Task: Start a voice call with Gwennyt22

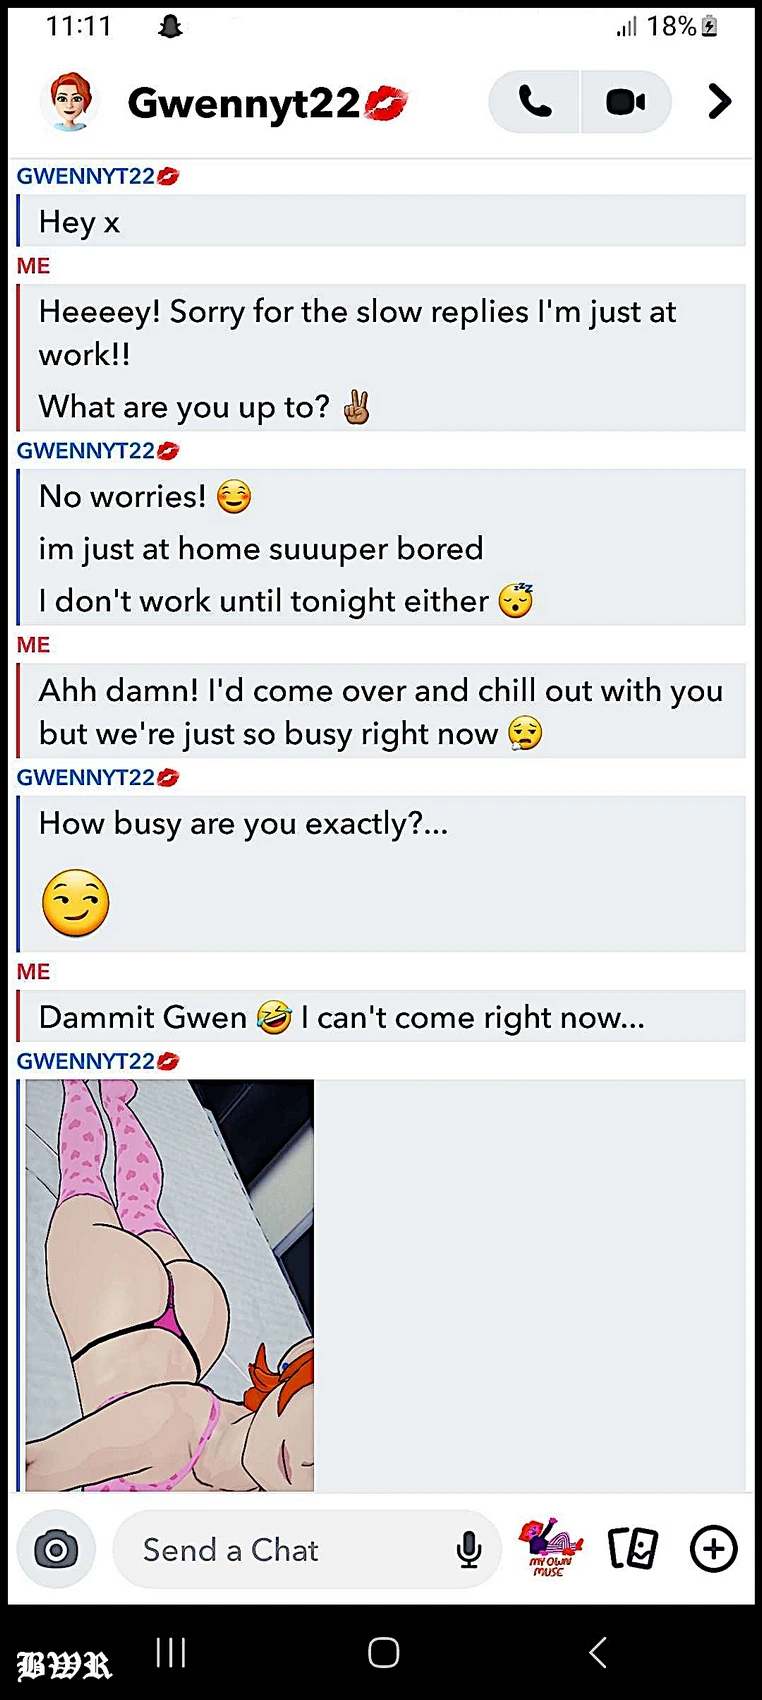Action: coord(534,102)
